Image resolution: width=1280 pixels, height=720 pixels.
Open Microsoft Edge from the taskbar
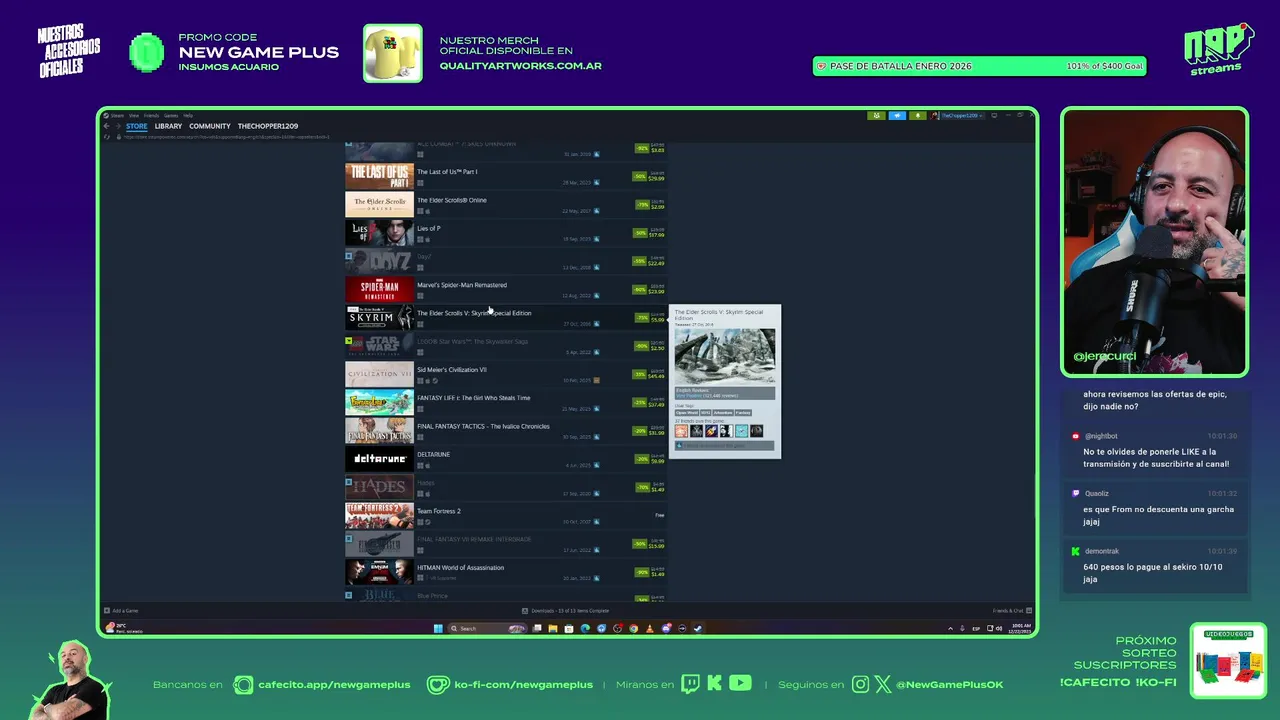click(585, 629)
